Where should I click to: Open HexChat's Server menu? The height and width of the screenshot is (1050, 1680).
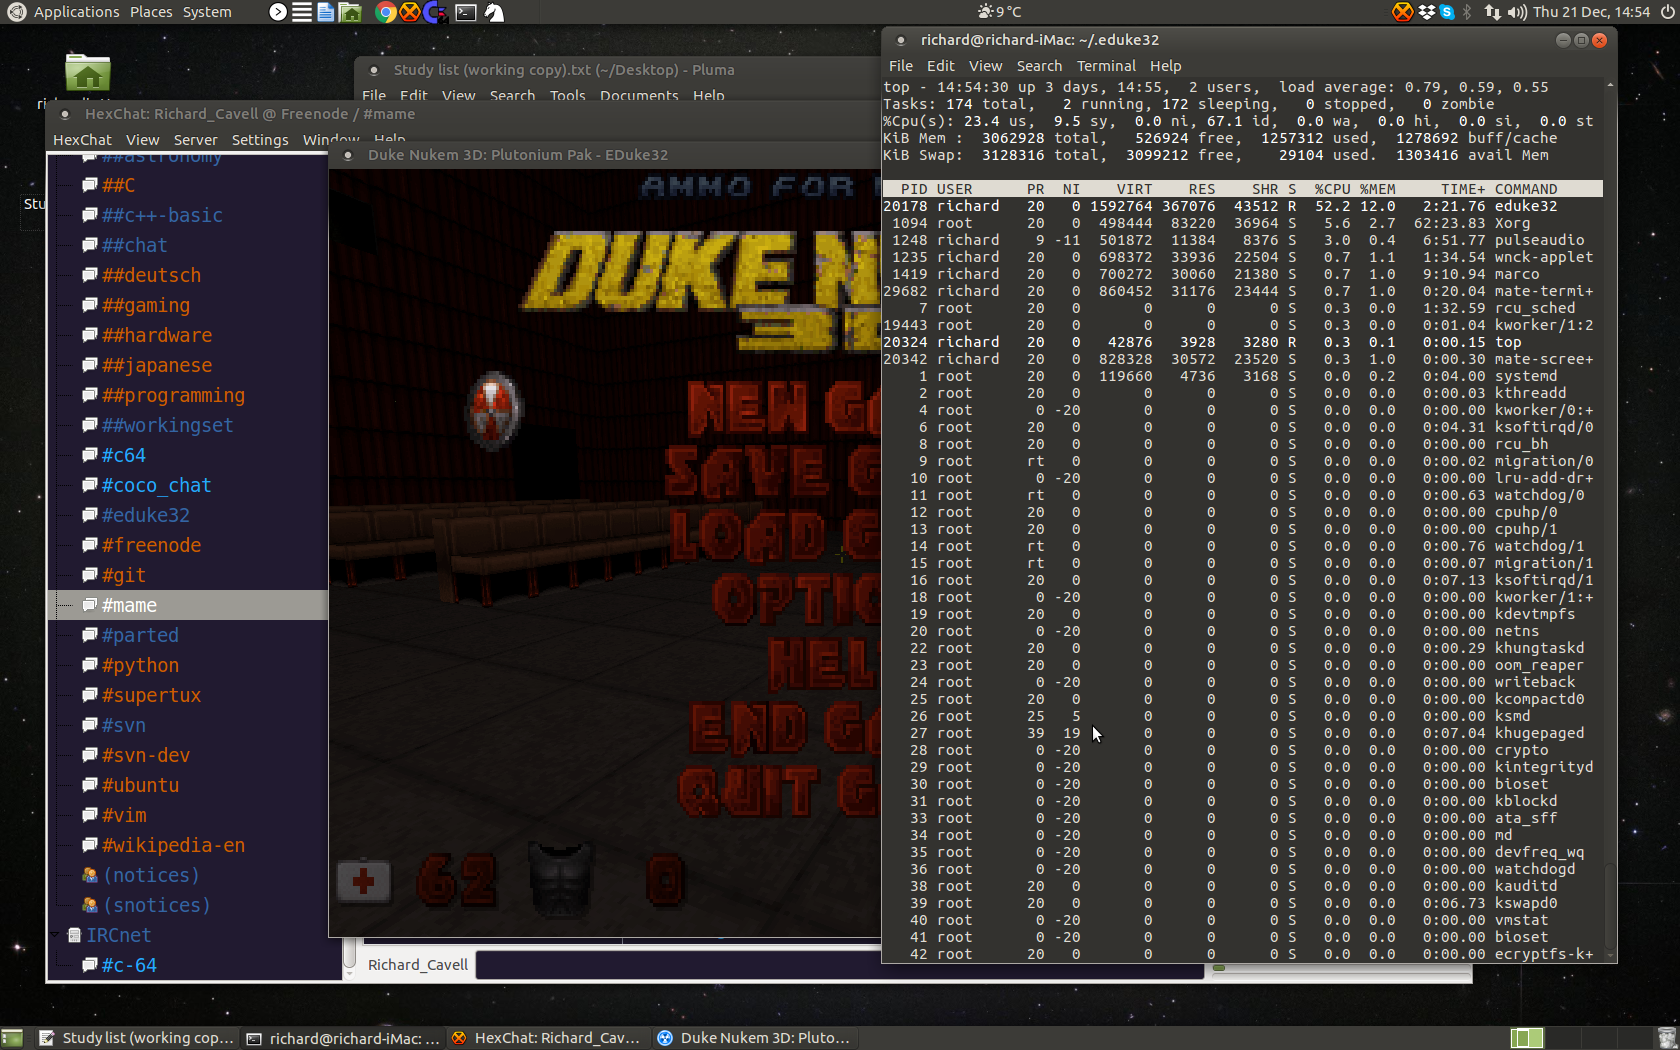(195, 140)
